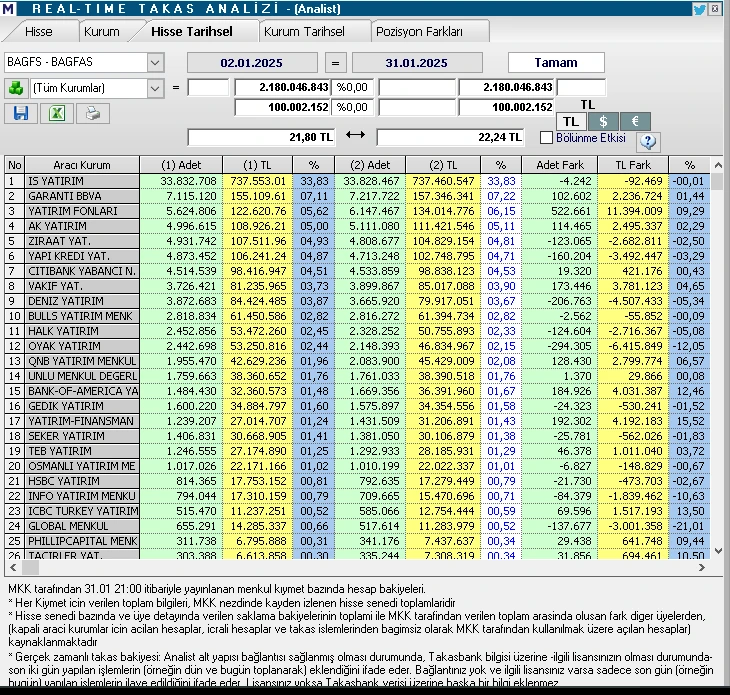
Task: Sort by the (2) Adet column header
Action: [370, 165]
